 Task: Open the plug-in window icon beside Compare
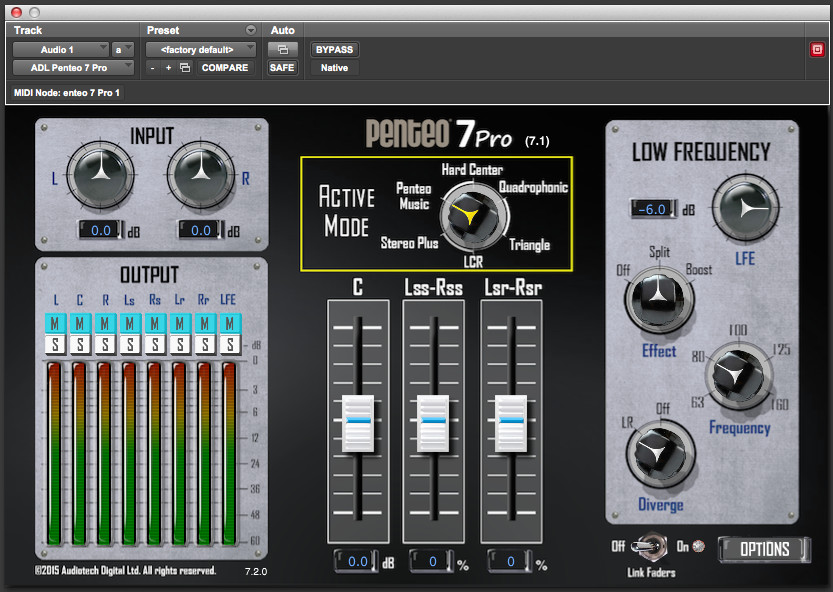coord(185,67)
